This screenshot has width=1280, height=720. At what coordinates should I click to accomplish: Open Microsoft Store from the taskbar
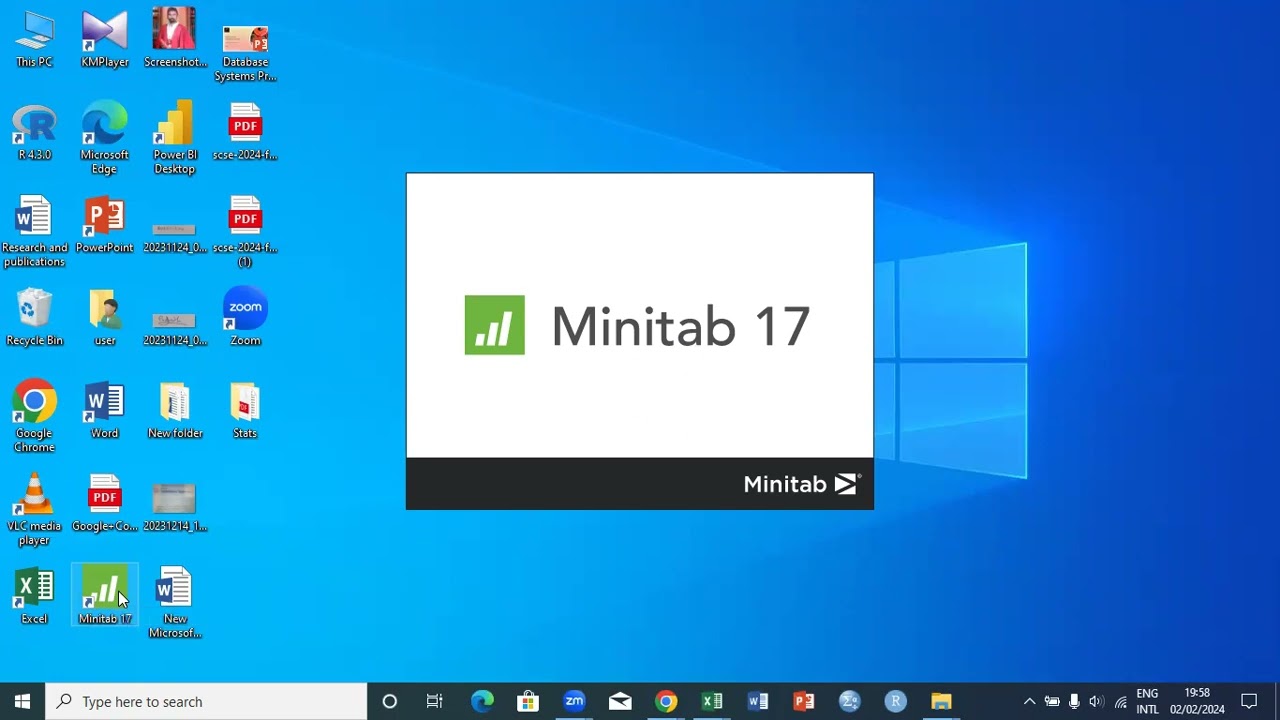(x=528, y=701)
